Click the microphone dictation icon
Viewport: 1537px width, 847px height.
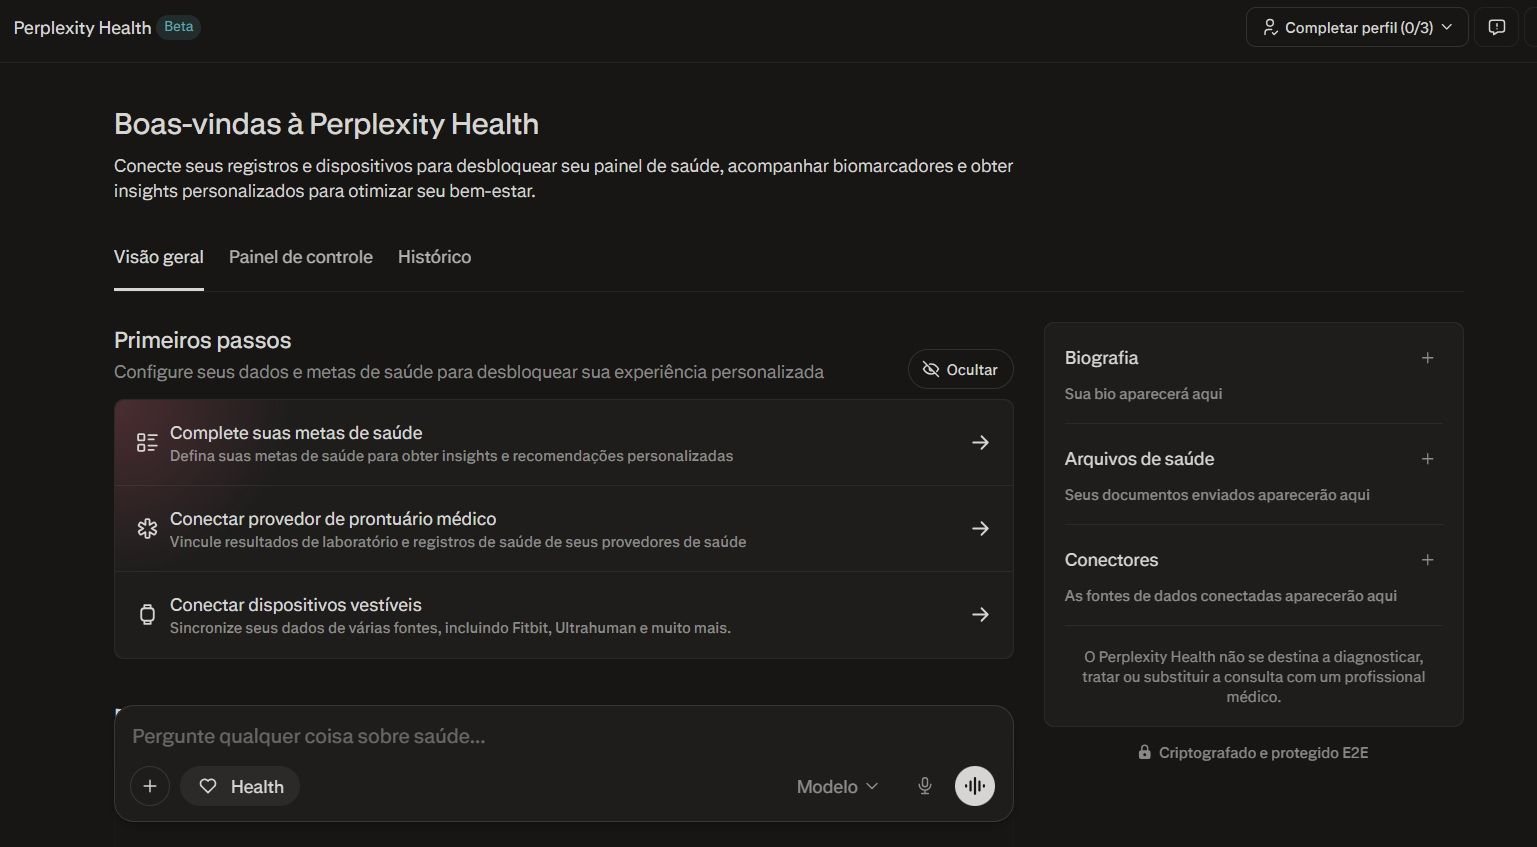(925, 786)
